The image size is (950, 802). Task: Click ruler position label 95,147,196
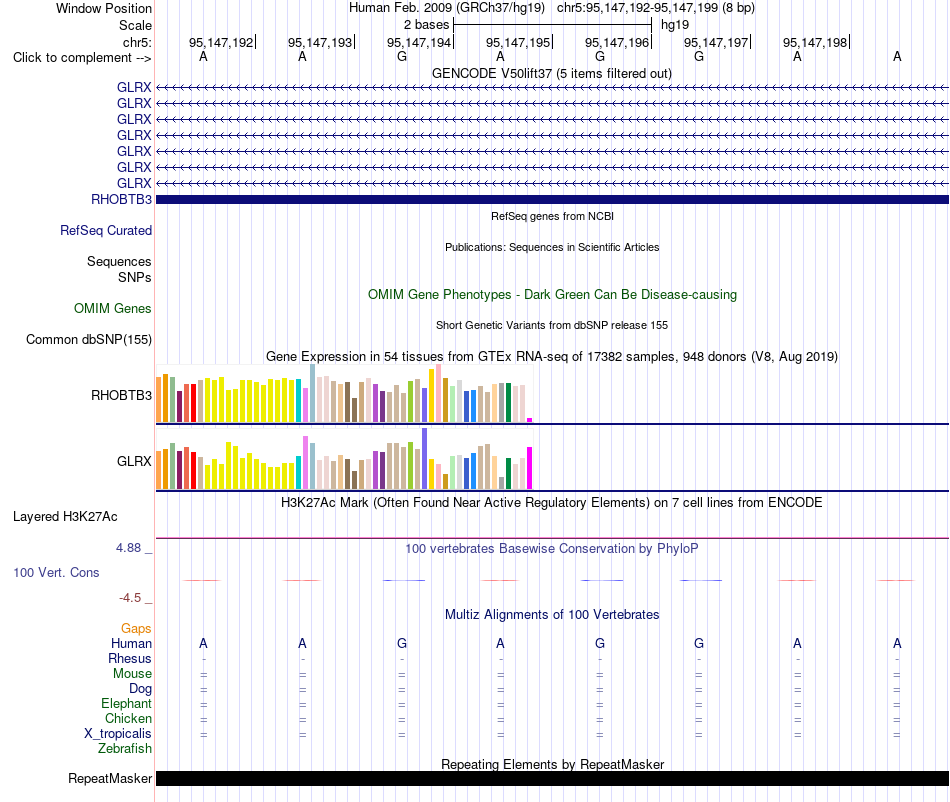(x=617, y=42)
